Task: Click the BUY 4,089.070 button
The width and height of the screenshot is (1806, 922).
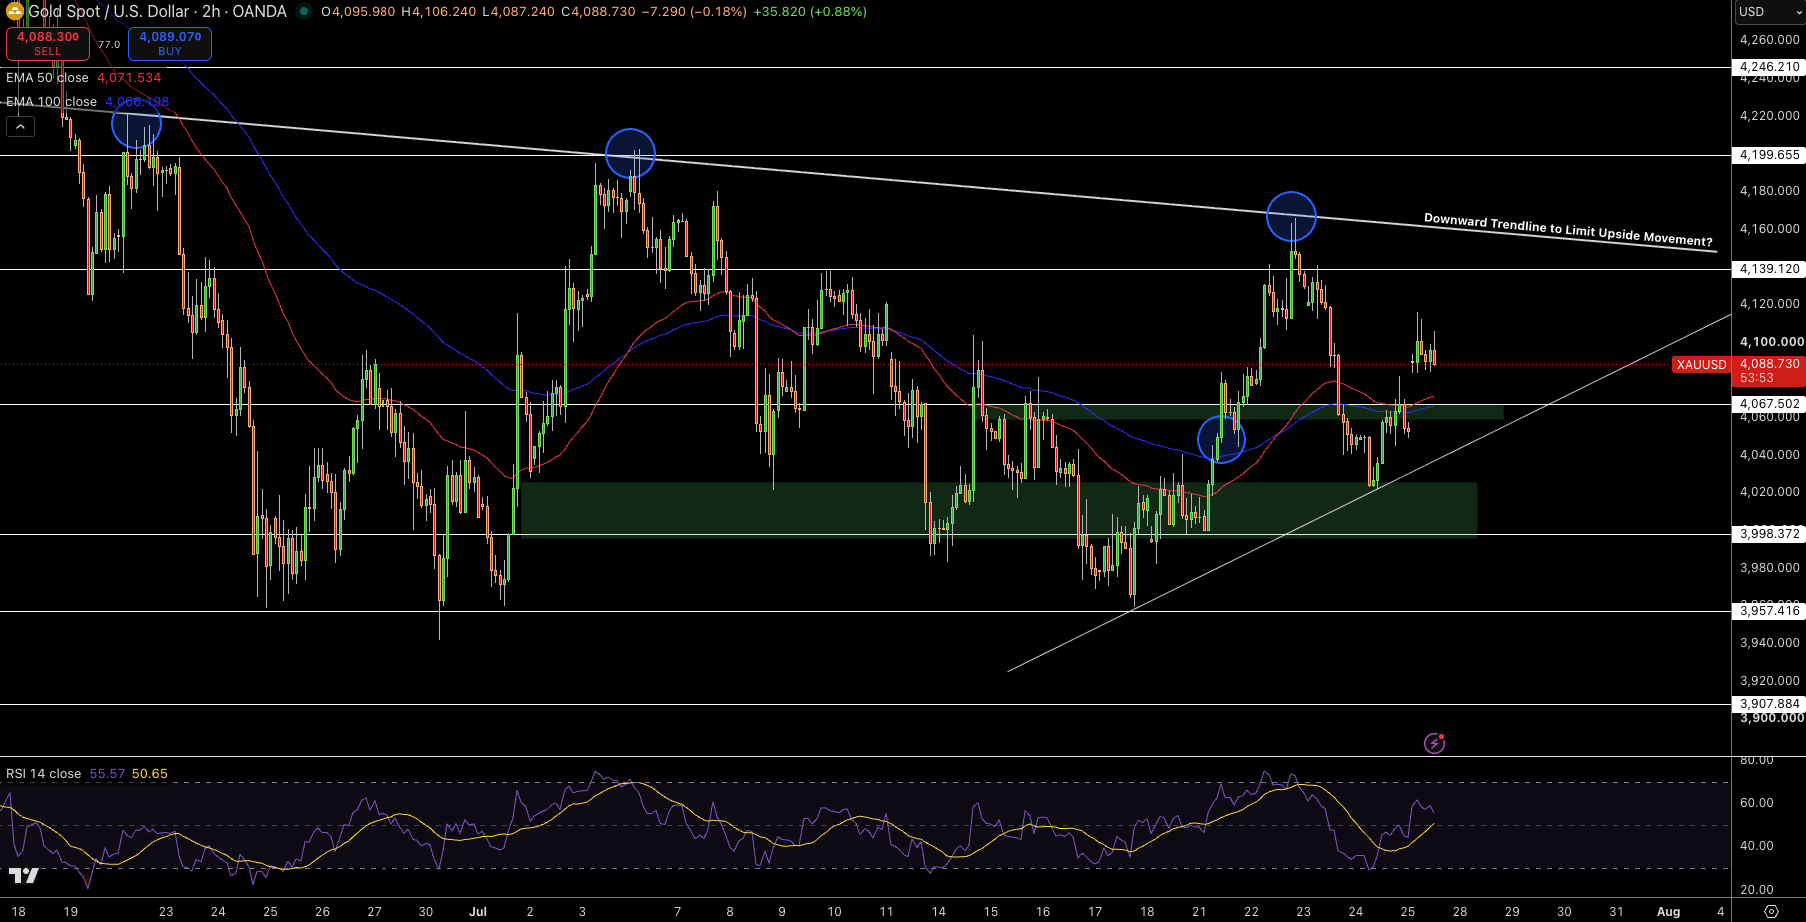Action: point(170,43)
